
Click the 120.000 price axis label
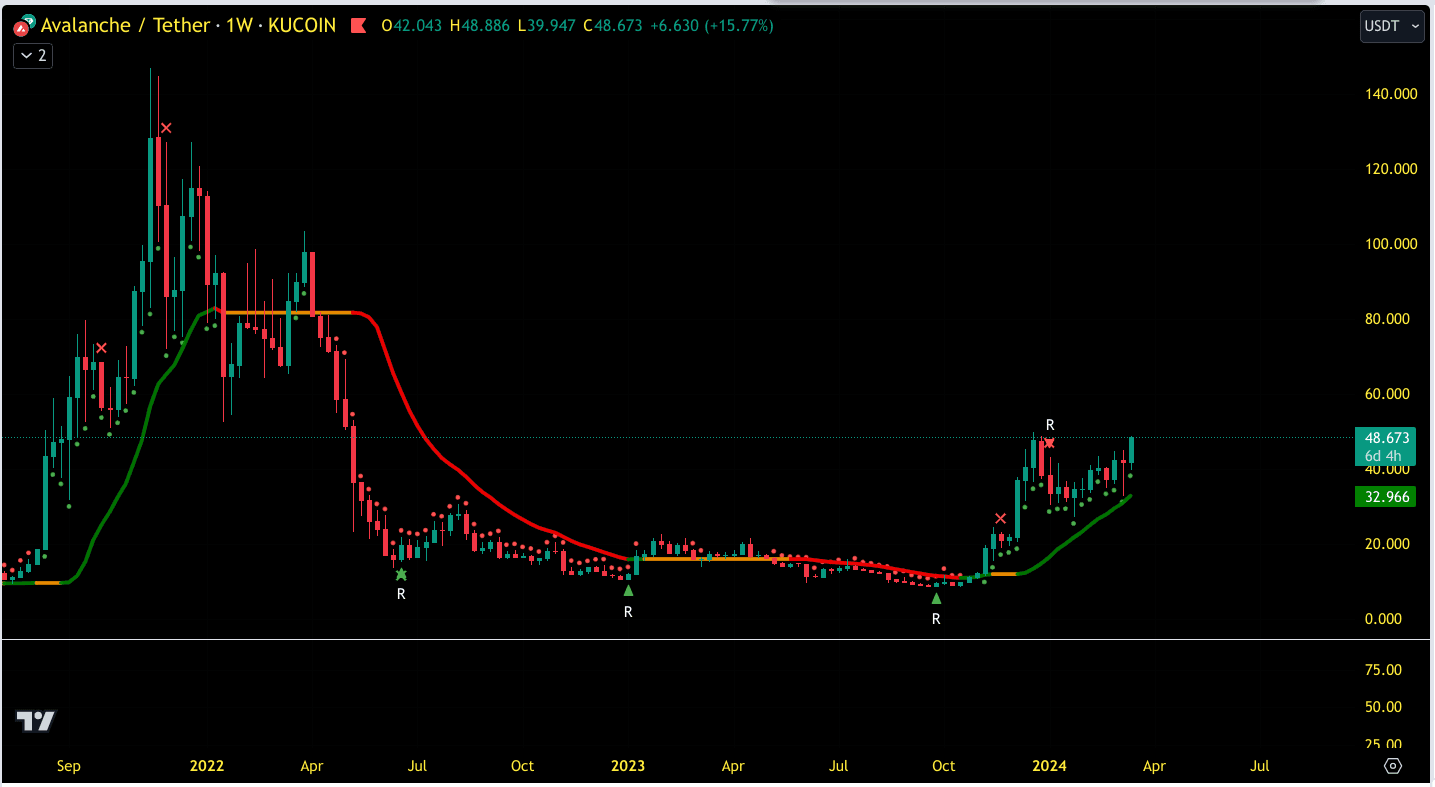(x=1391, y=169)
